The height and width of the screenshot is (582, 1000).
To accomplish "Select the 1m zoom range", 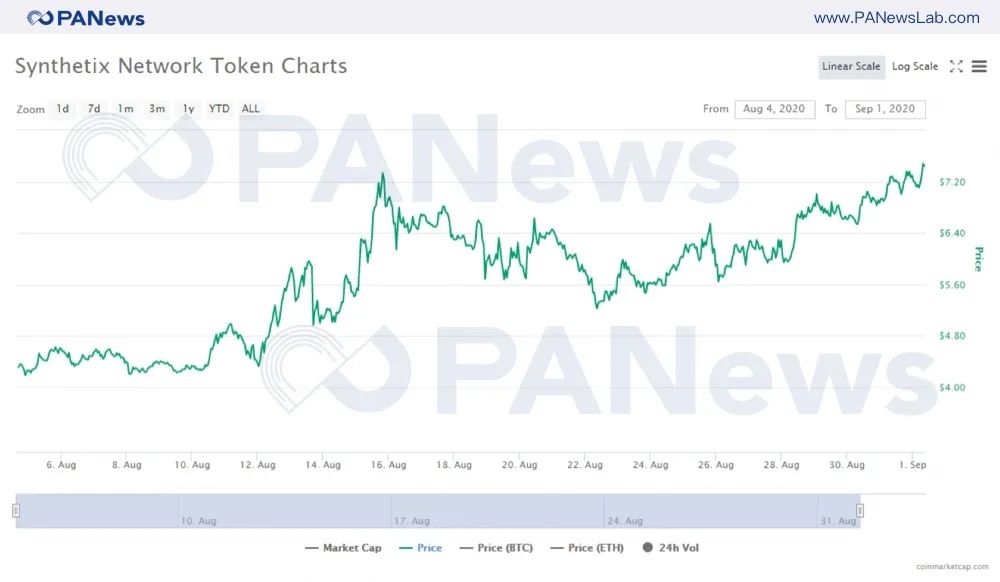I will tap(125, 109).
